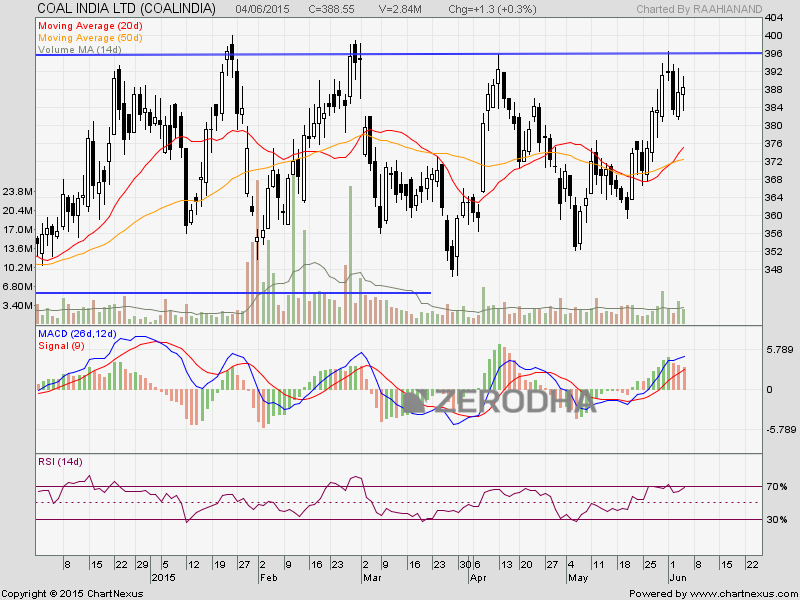Click the www.chartnexus.com powered-by text
Screen dimensions: 800x600
pos(741,594)
